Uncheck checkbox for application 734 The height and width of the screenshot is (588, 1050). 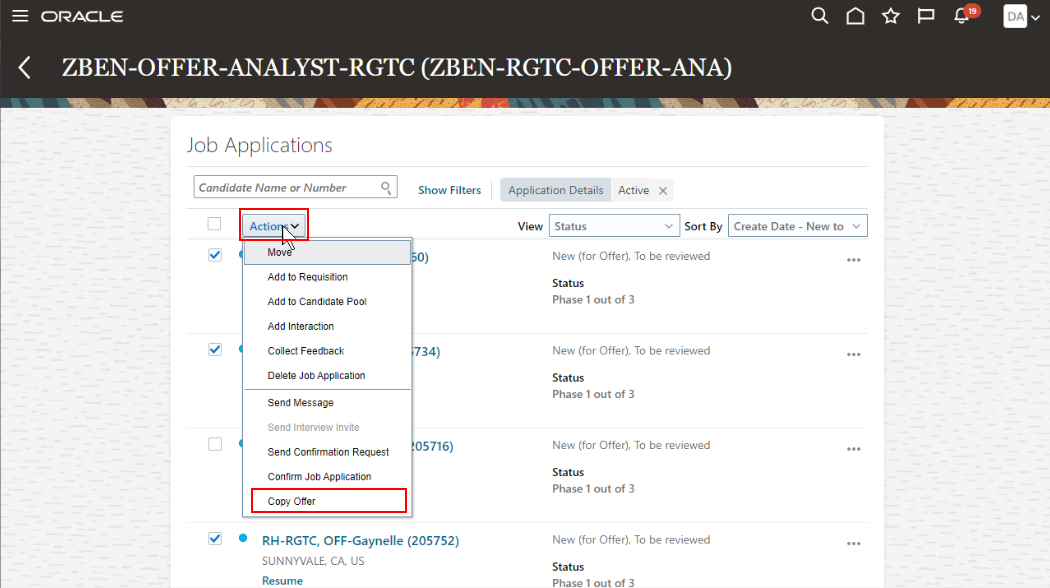click(x=215, y=350)
